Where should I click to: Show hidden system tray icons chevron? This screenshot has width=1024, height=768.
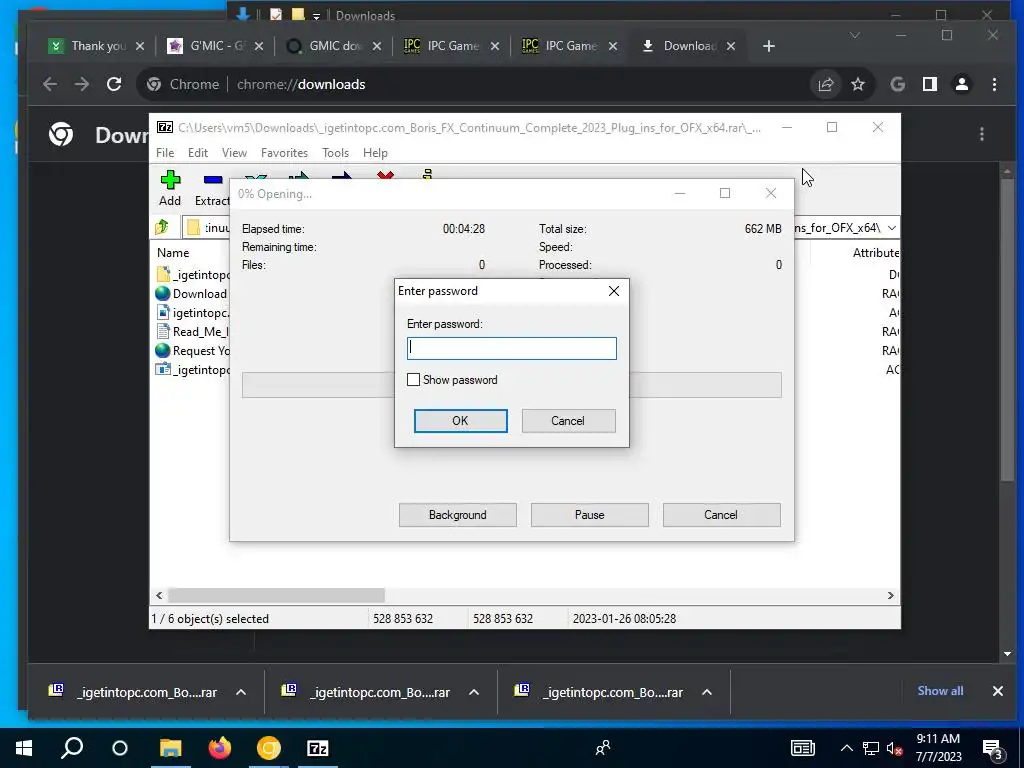pos(846,748)
